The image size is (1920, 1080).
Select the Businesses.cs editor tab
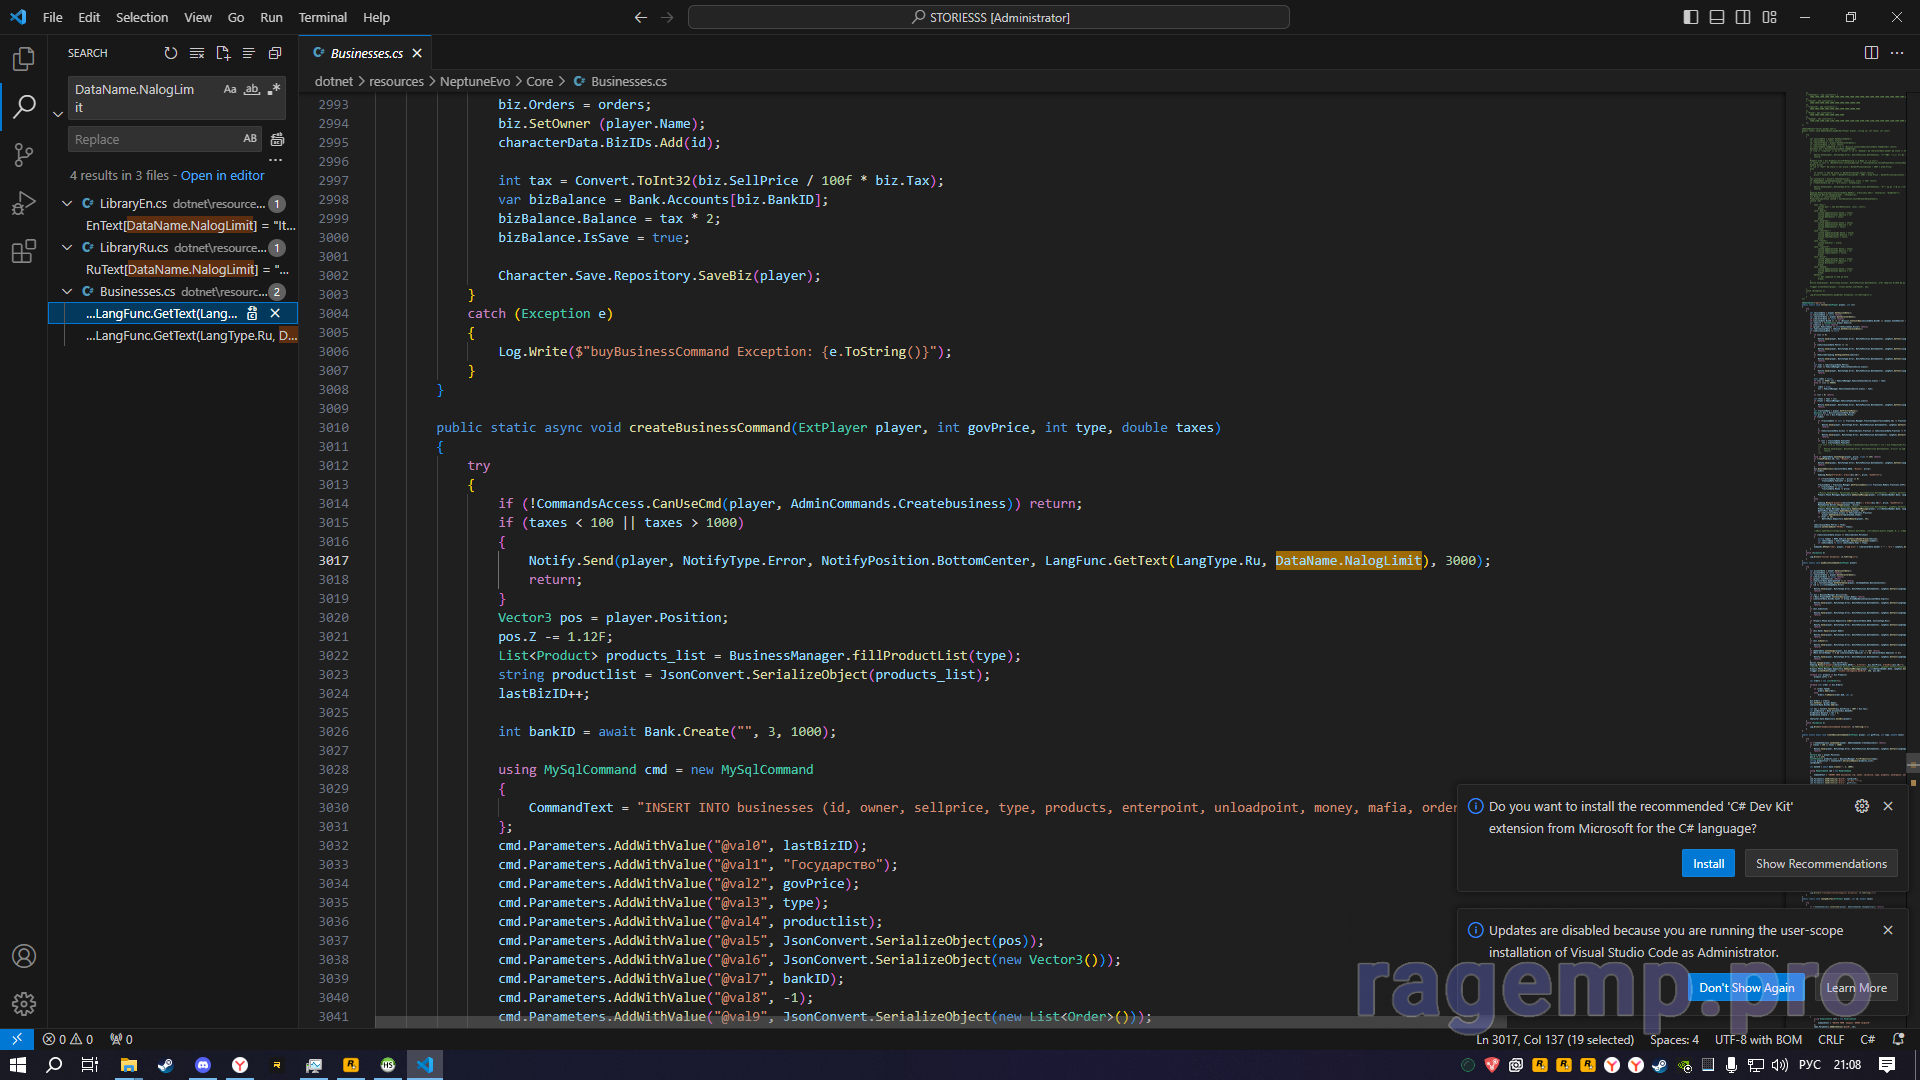[x=366, y=53]
